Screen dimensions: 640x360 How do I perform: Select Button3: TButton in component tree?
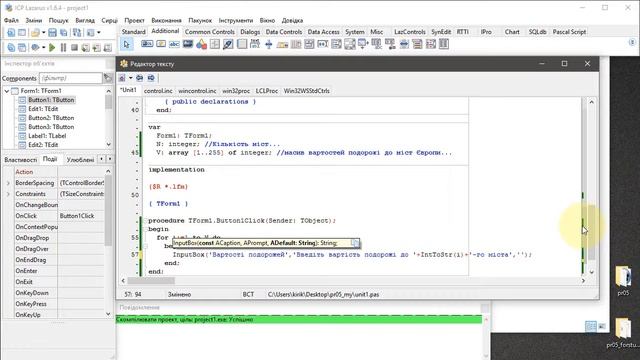click(x=51, y=127)
